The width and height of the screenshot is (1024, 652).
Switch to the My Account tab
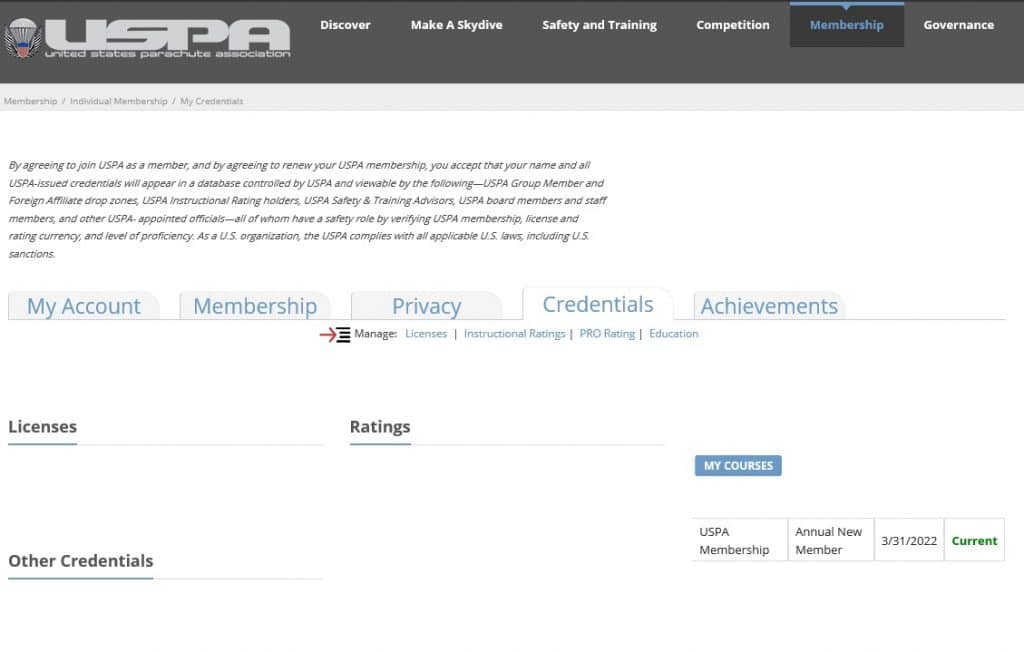[84, 306]
